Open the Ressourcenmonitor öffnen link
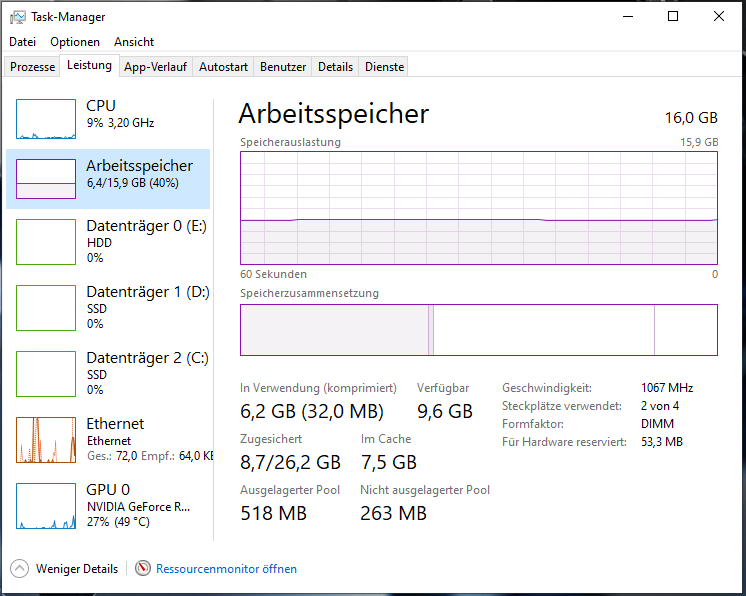 [x=226, y=569]
